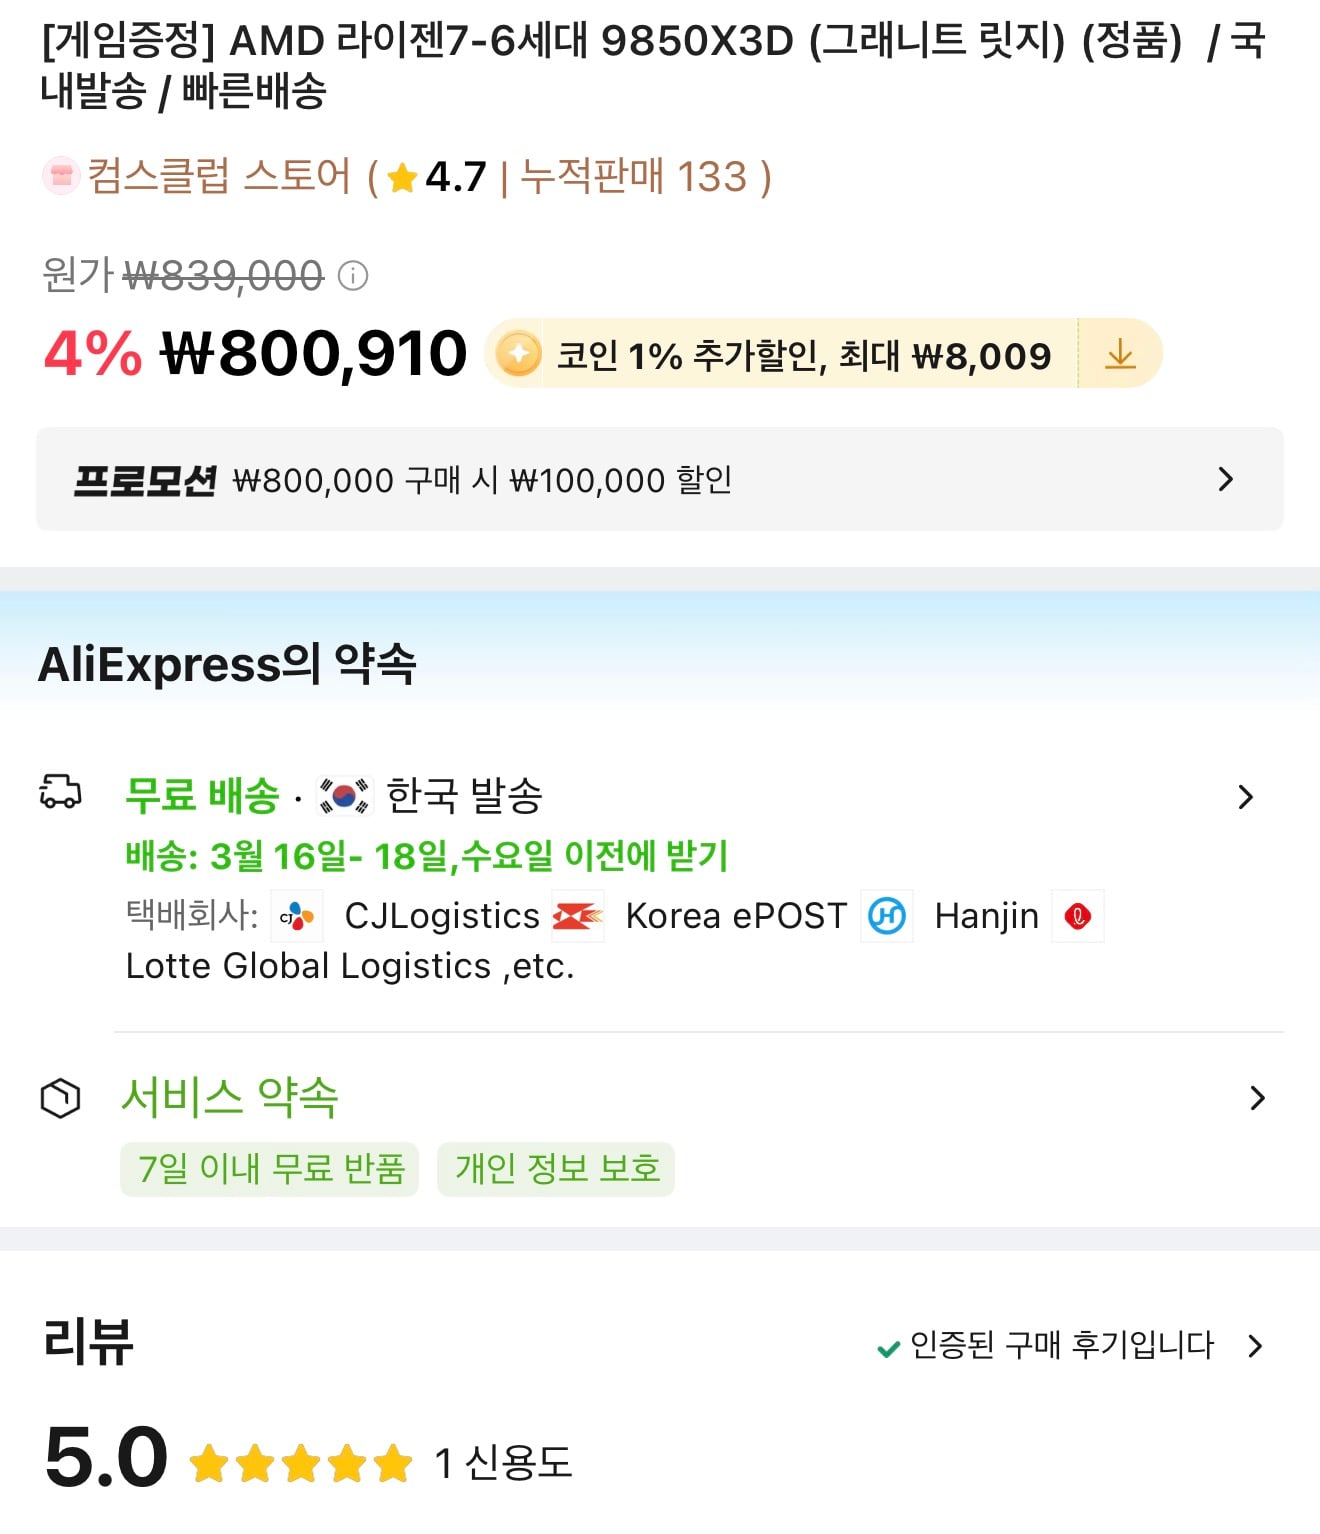The image size is (1320, 1534).
Task: Tap the 개인 정보 보호 tag
Action: click(x=556, y=1169)
